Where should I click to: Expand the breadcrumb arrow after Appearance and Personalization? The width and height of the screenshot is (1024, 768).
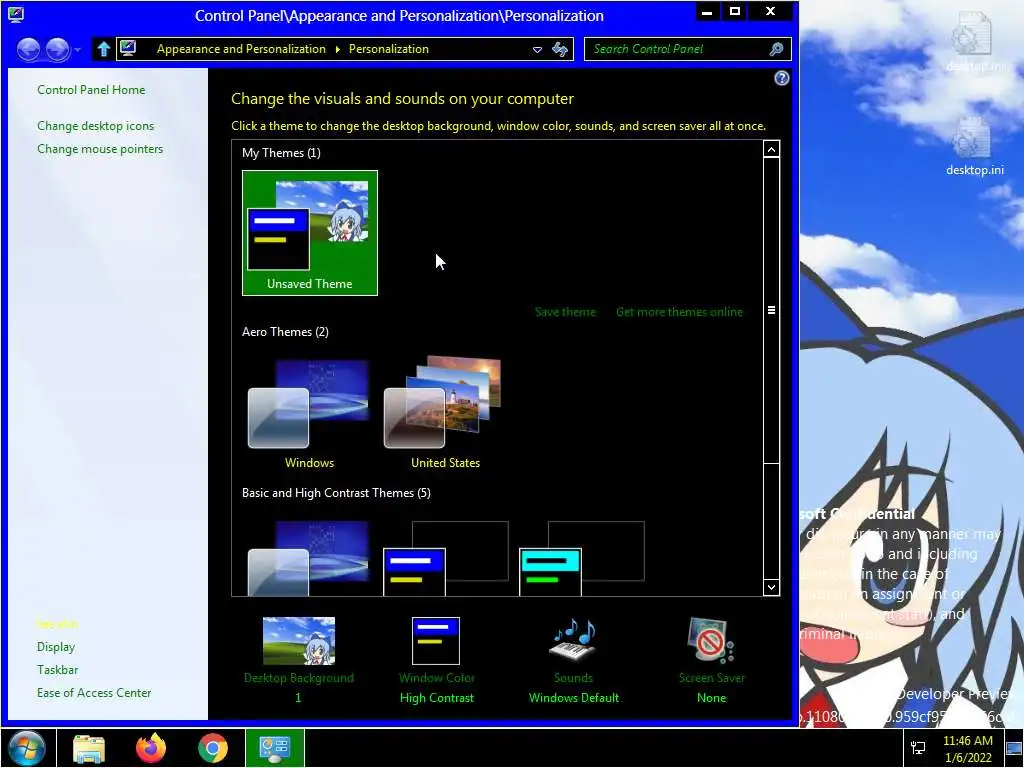[x=338, y=50]
